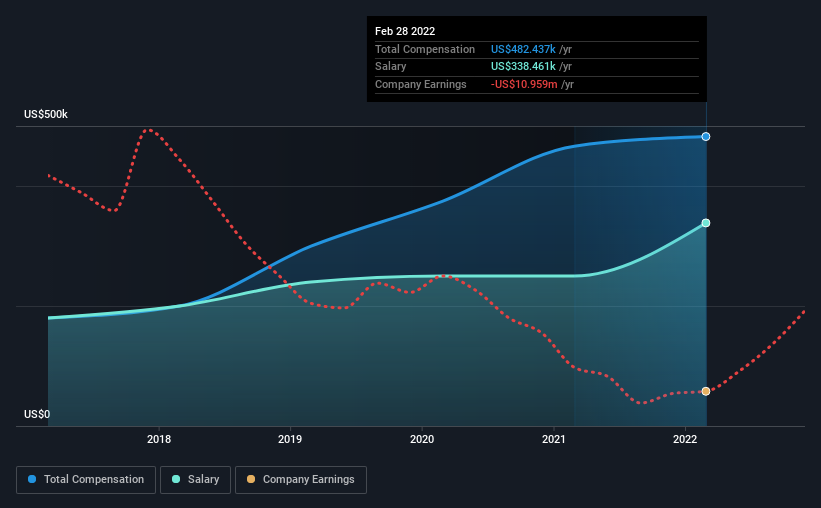Click the US$0 y-axis label
Image resolution: width=821 pixels, height=508 pixels.
(x=37, y=414)
